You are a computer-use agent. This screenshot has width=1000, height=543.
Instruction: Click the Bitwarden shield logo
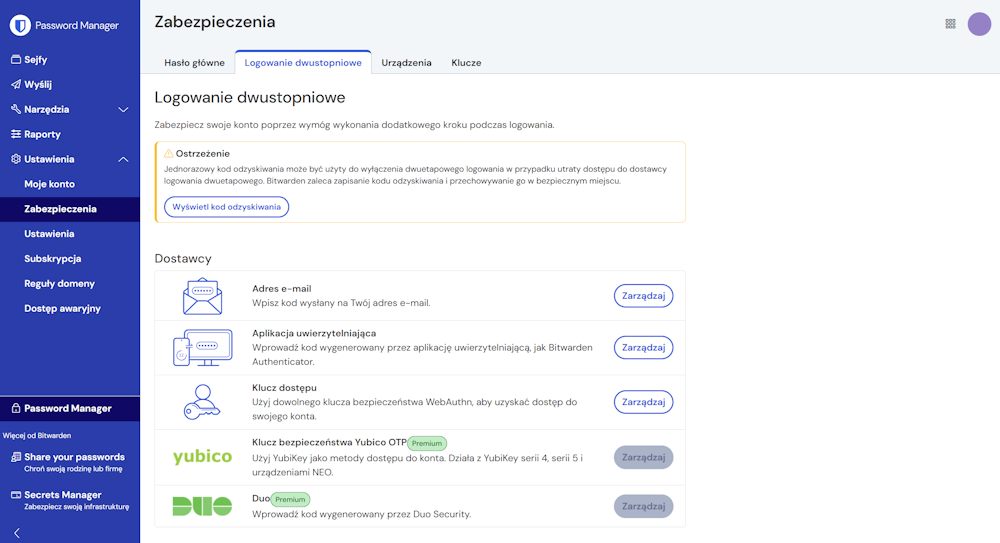tap(19, 25)
